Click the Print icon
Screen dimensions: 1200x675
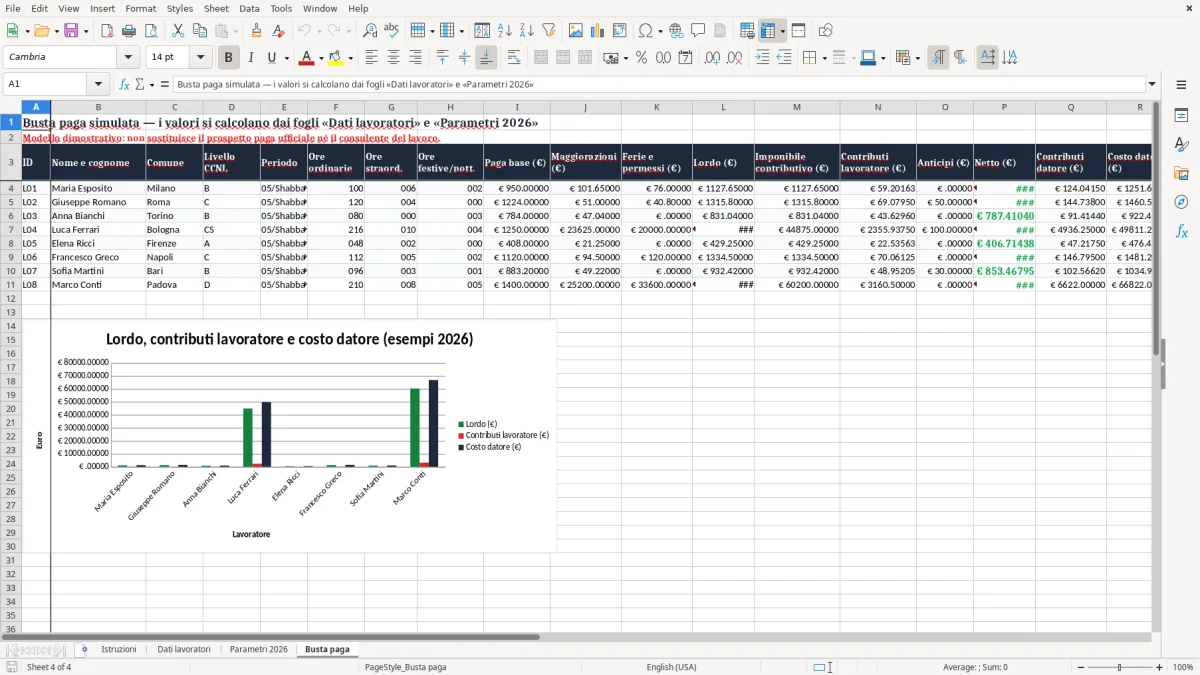click(129, 31)
